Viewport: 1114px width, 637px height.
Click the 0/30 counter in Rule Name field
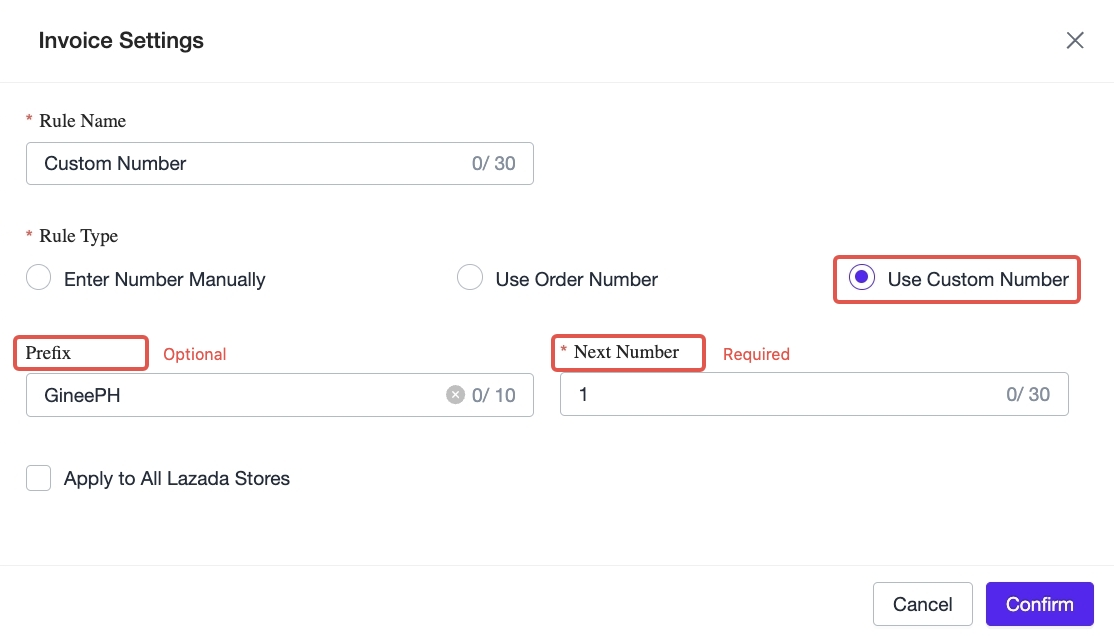494,163
